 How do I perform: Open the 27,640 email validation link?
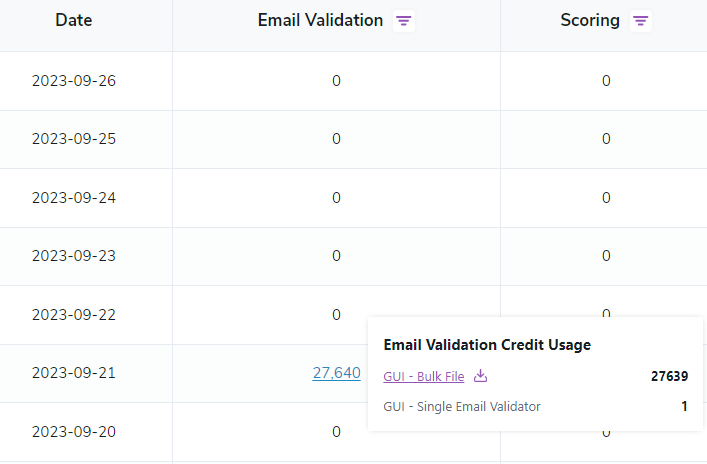coord(336,373)
